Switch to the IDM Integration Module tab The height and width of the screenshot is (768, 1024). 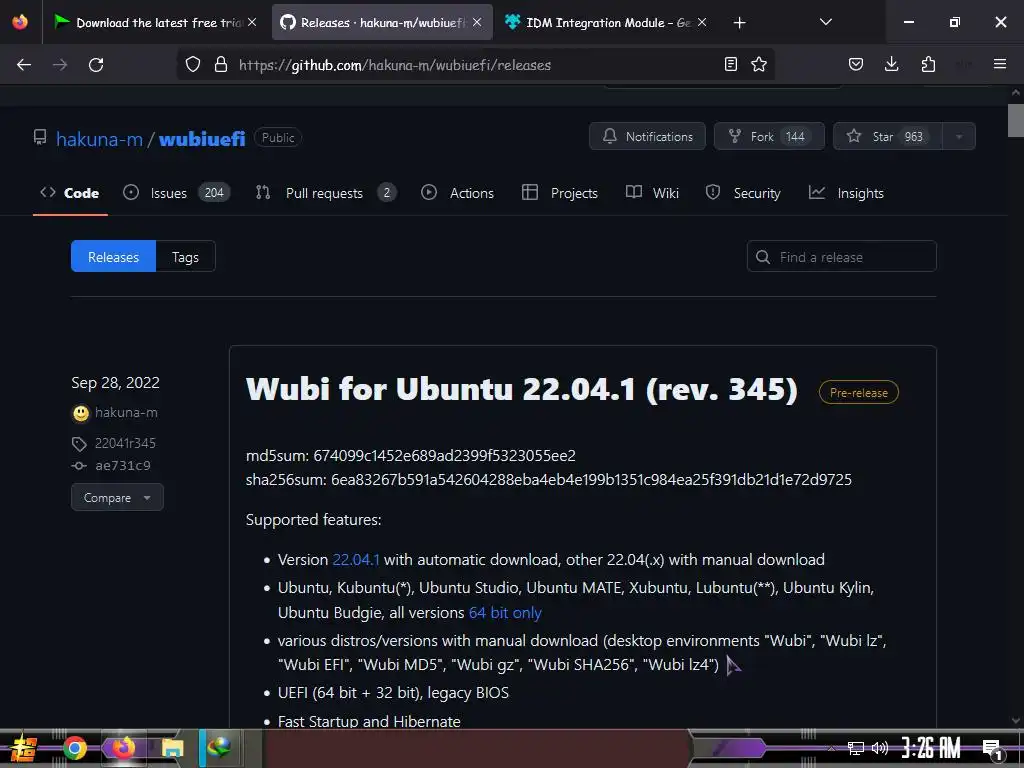click(x=607, y=22)
